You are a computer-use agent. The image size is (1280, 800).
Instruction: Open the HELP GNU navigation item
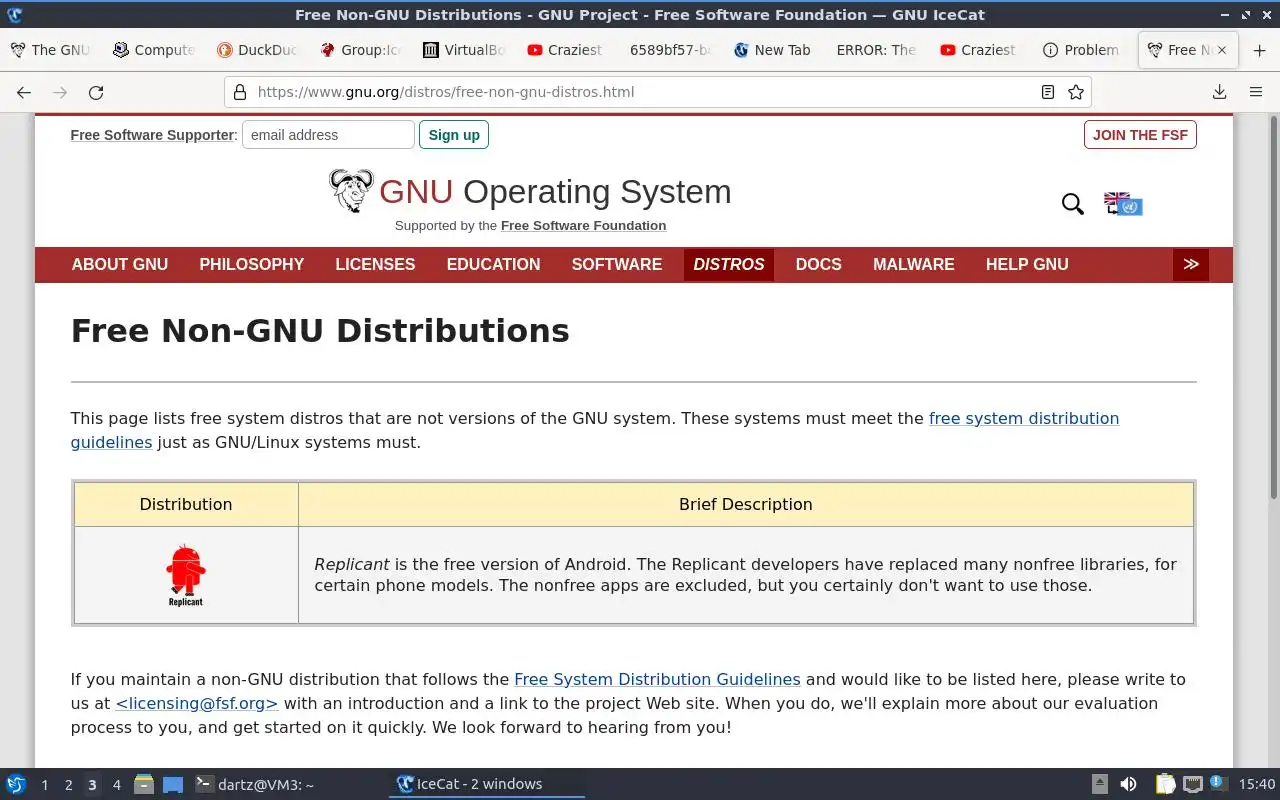pos(1027,264)
